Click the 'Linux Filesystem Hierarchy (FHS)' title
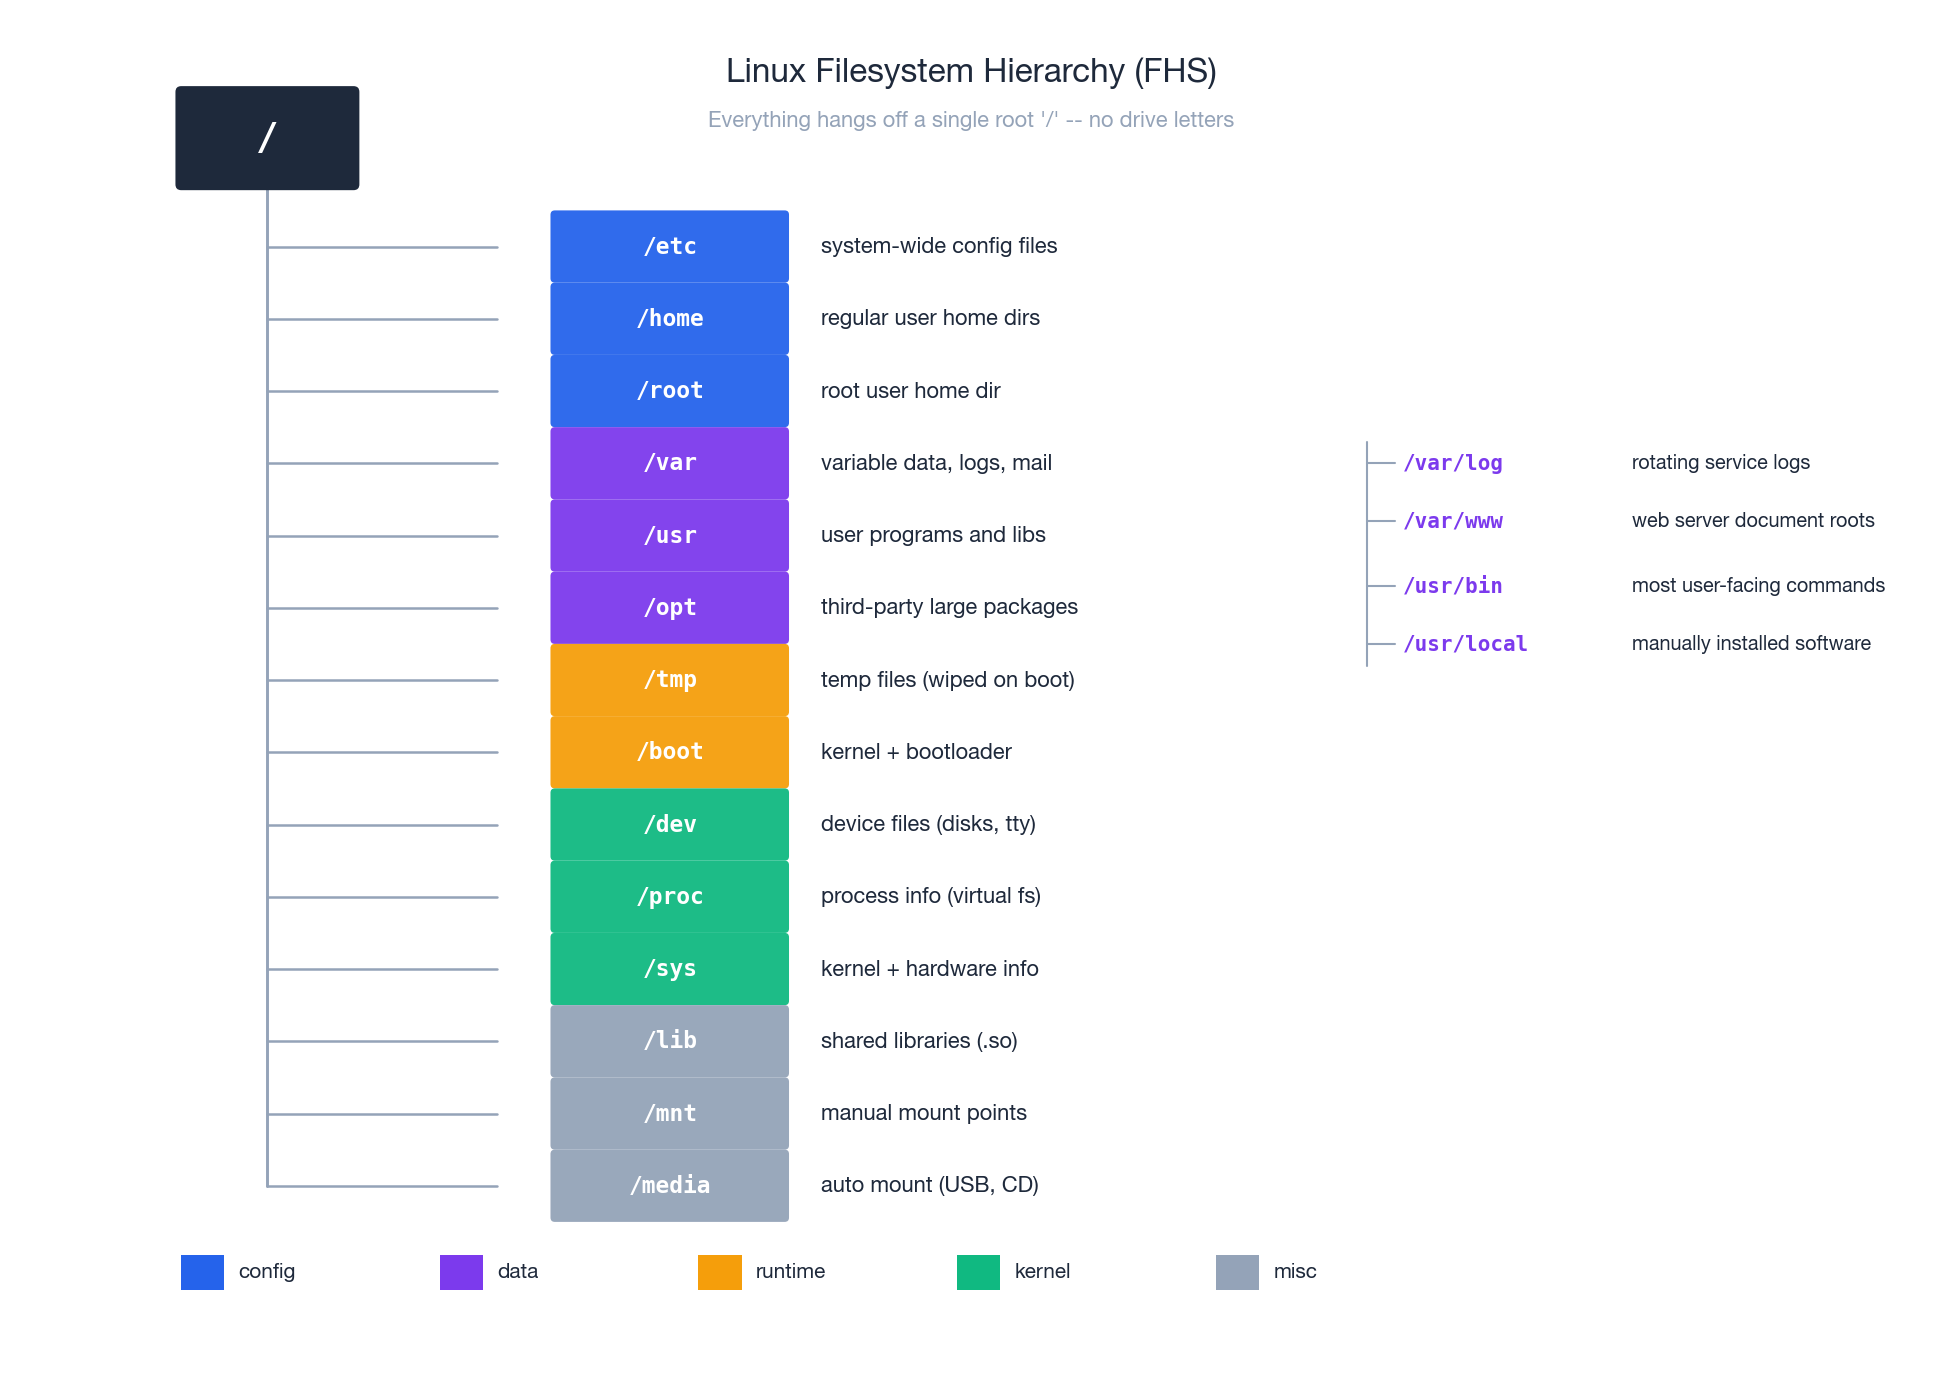This screenshot has width=1943, height=1375. [971, 71]
